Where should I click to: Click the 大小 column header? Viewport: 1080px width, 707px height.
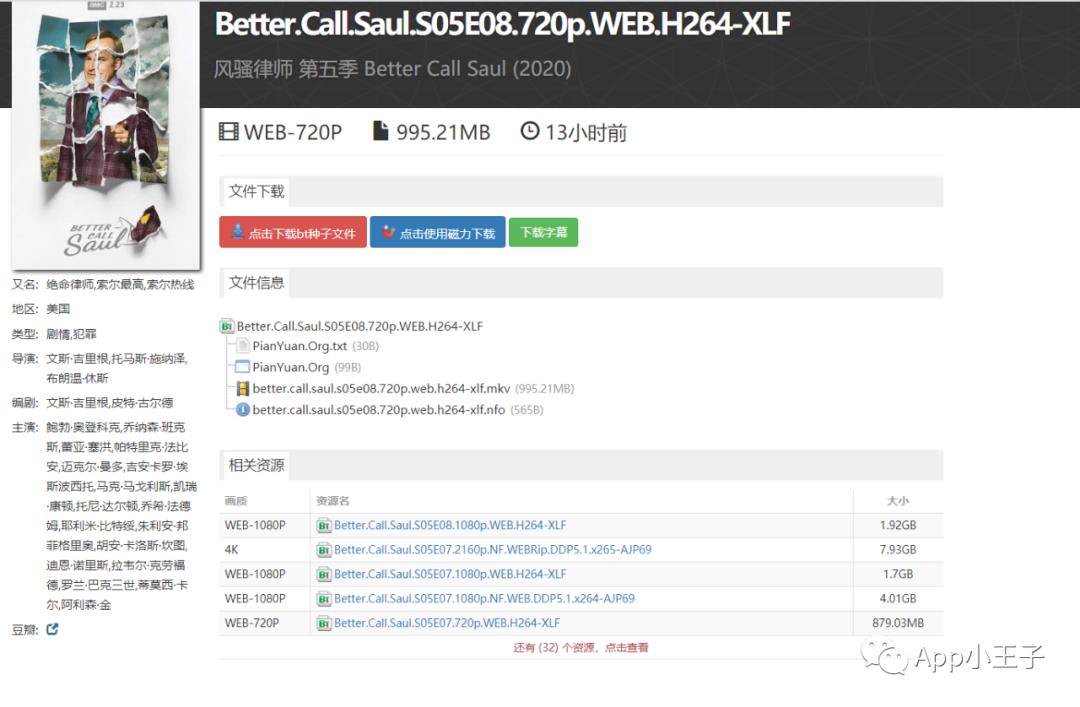click(x=897, y=501)
